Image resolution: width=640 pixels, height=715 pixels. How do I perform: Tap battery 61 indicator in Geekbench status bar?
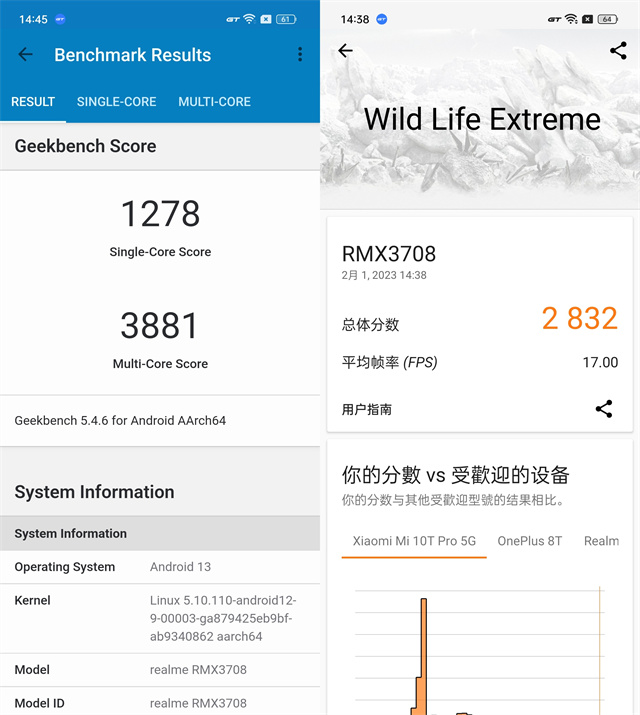[x=286, y=19]
